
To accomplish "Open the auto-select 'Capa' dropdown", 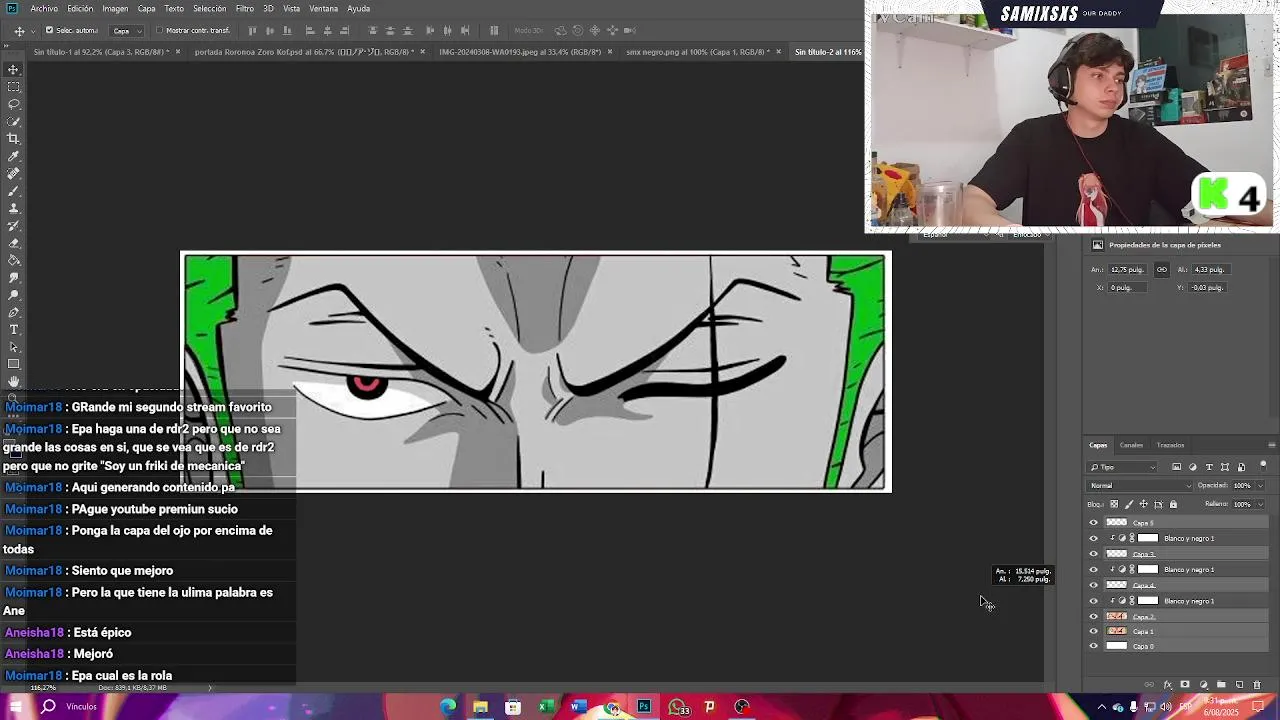I will click(126, 30).
